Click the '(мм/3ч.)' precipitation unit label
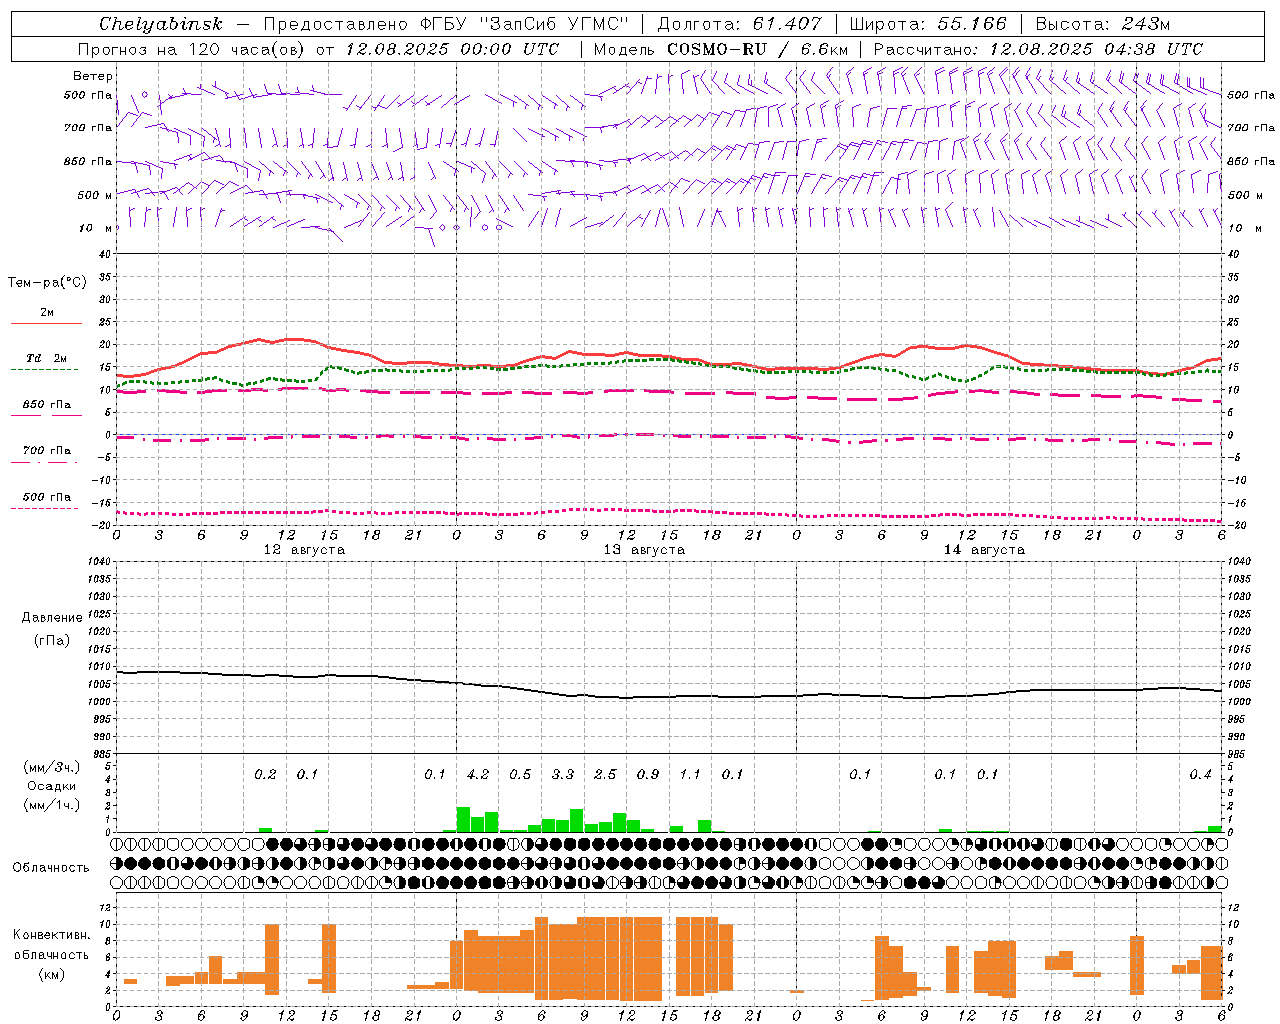This screenshot has width=1280, height=1024. coord(51,767)
